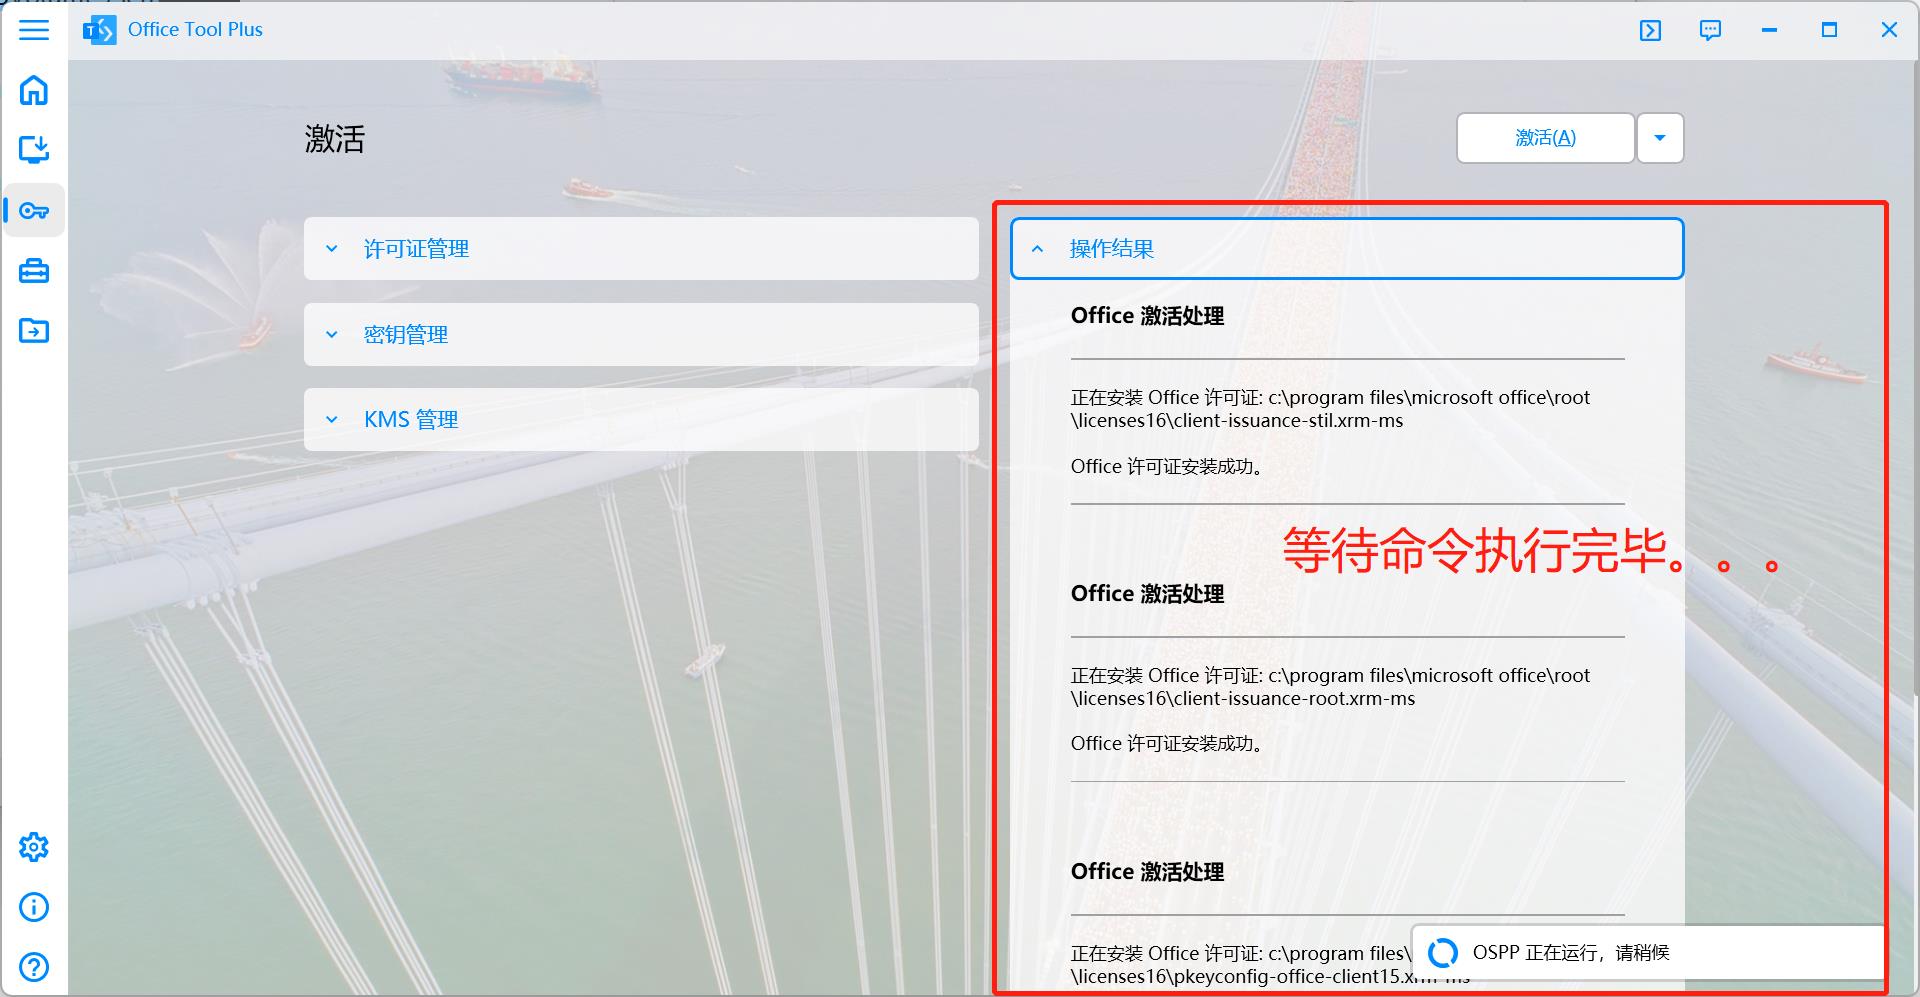The image size is (1920, 997).
Task: Click the Office Tool Plus logo
Action: point(99,29)
